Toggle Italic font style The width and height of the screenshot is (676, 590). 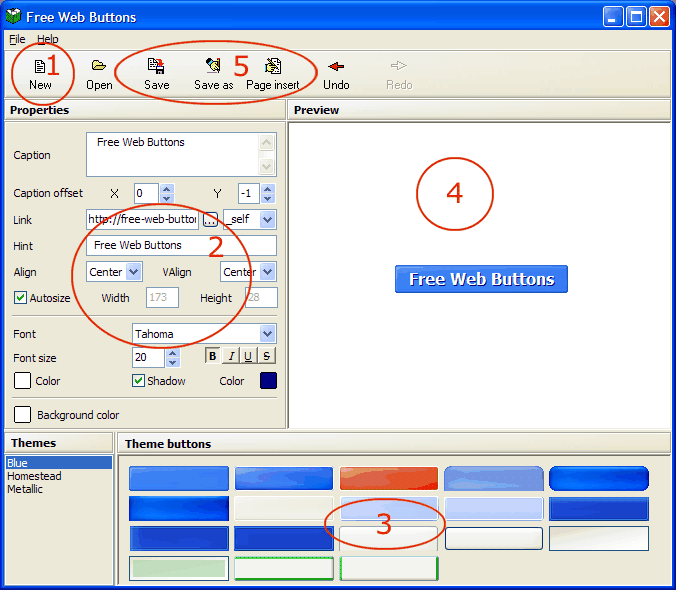(231, 356)
